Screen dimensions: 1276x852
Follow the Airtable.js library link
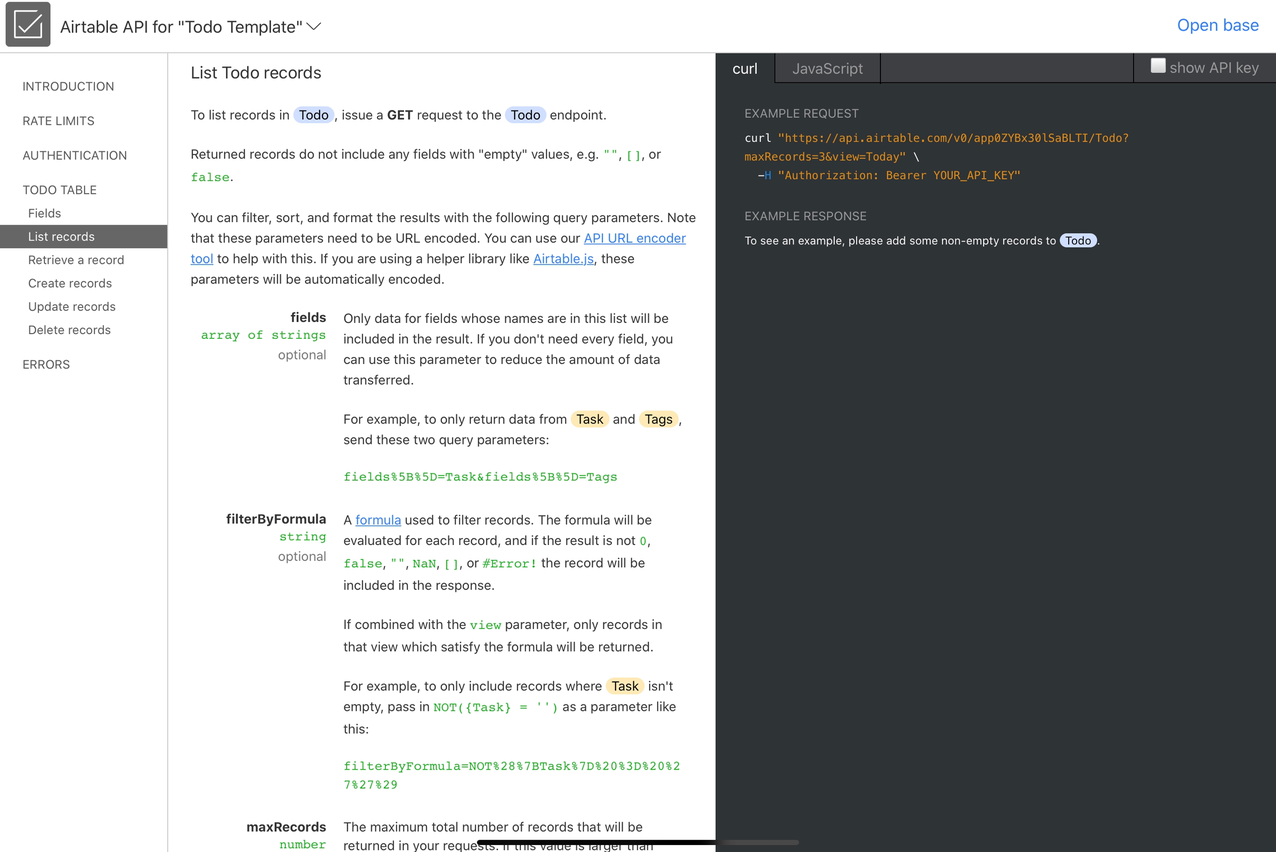pos(563,259)
